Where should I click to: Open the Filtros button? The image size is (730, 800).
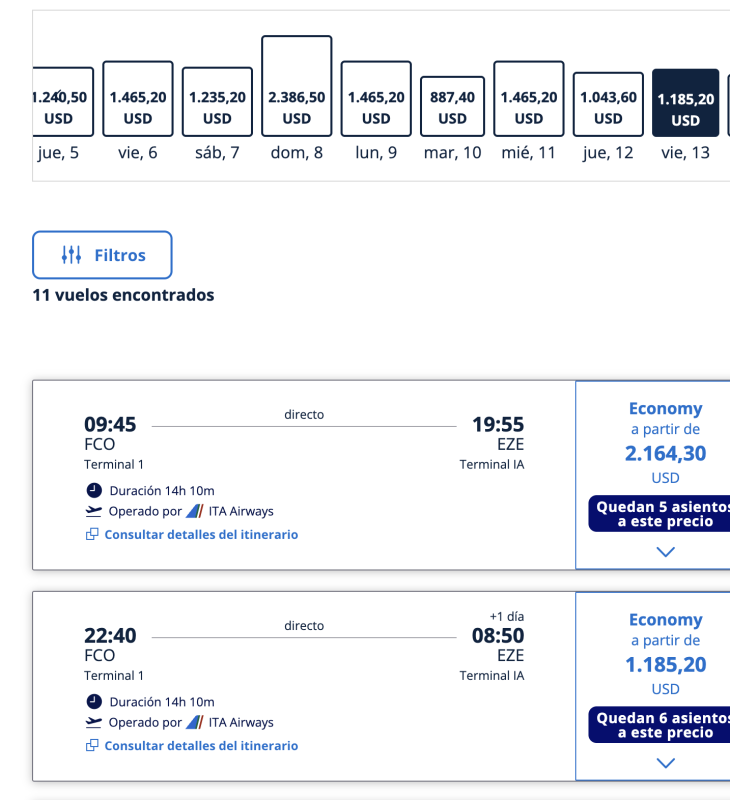point(102,255)
